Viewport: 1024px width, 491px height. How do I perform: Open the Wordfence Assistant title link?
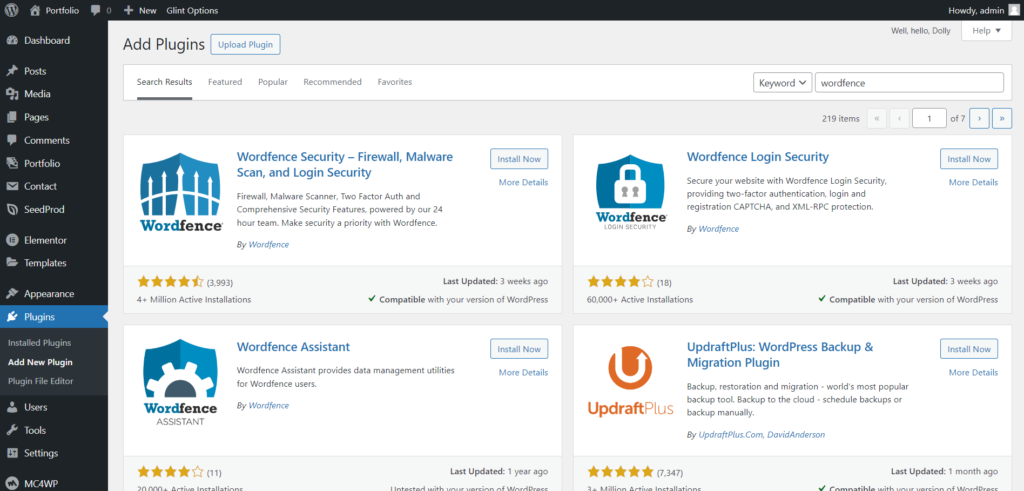[x=293, y=347]
